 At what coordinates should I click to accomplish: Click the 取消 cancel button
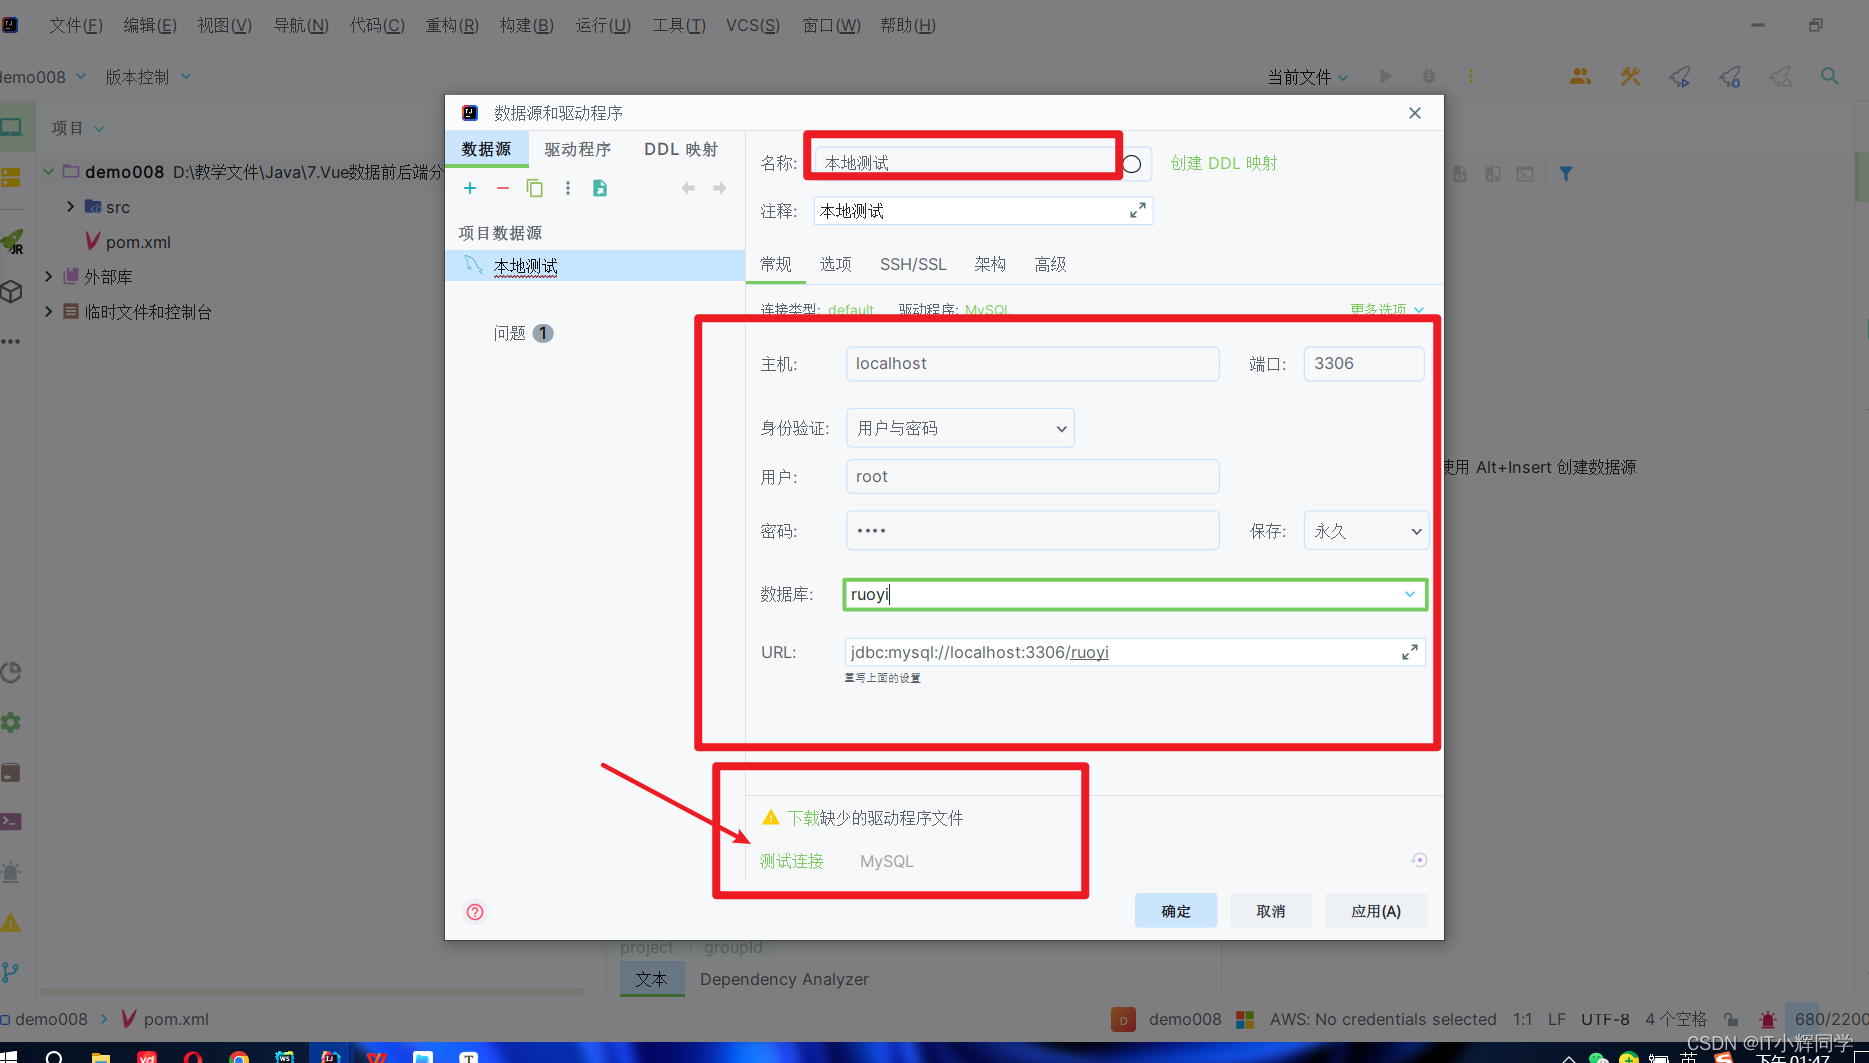[1271, 911]
